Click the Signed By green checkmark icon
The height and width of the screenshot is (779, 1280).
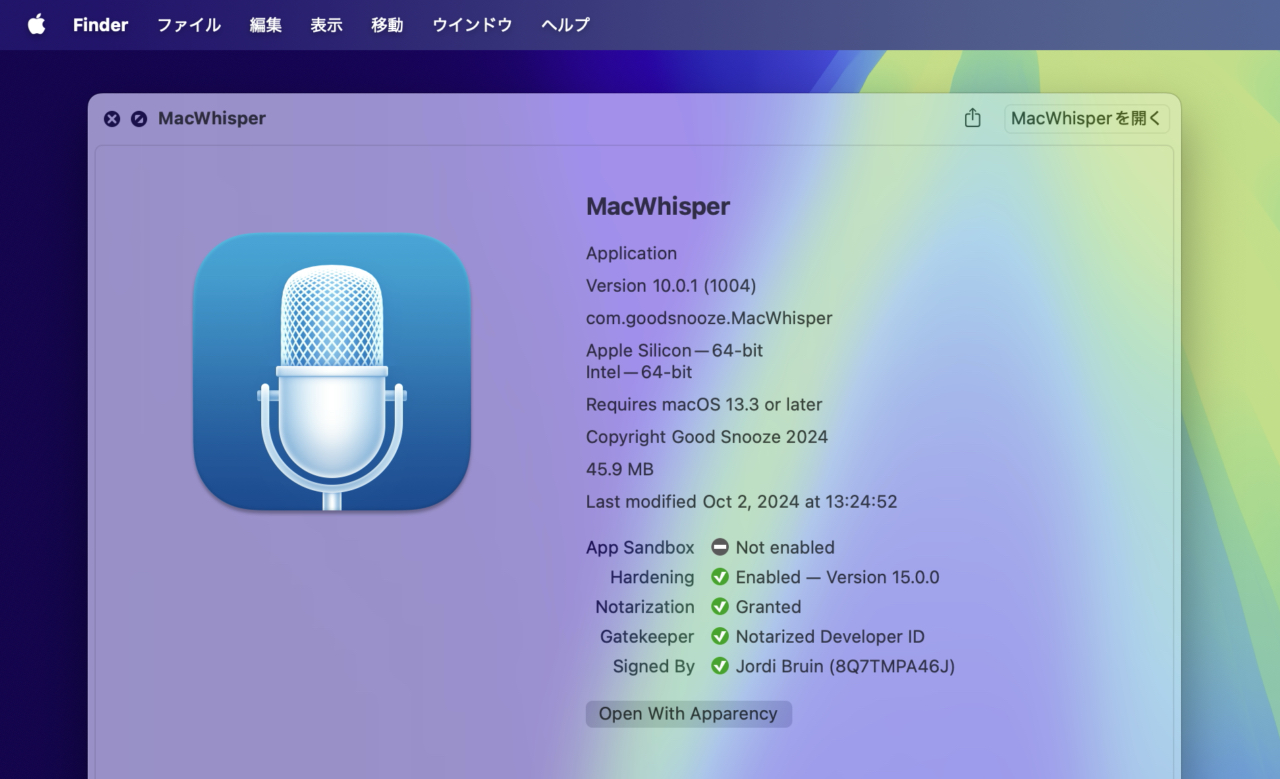pos(720,666)
